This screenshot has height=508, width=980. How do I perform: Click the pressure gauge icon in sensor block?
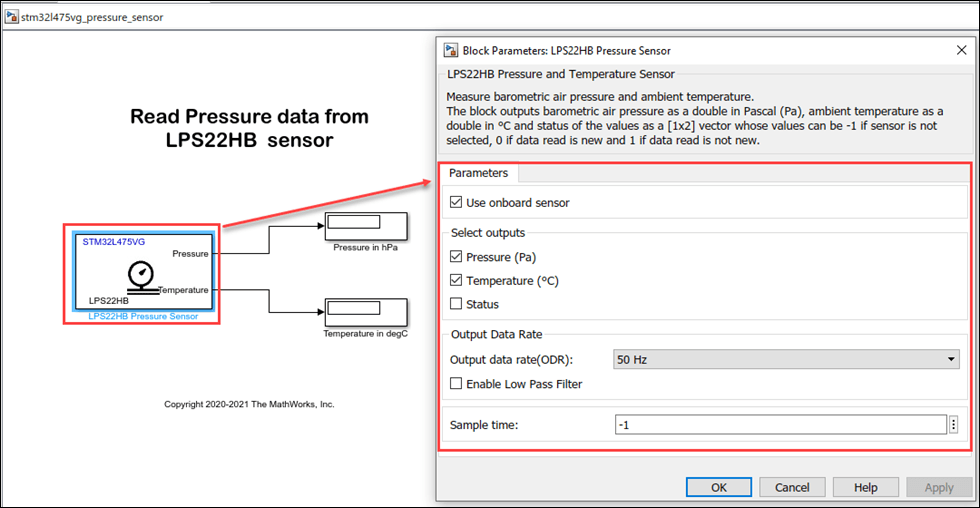[x=142, y=275]
